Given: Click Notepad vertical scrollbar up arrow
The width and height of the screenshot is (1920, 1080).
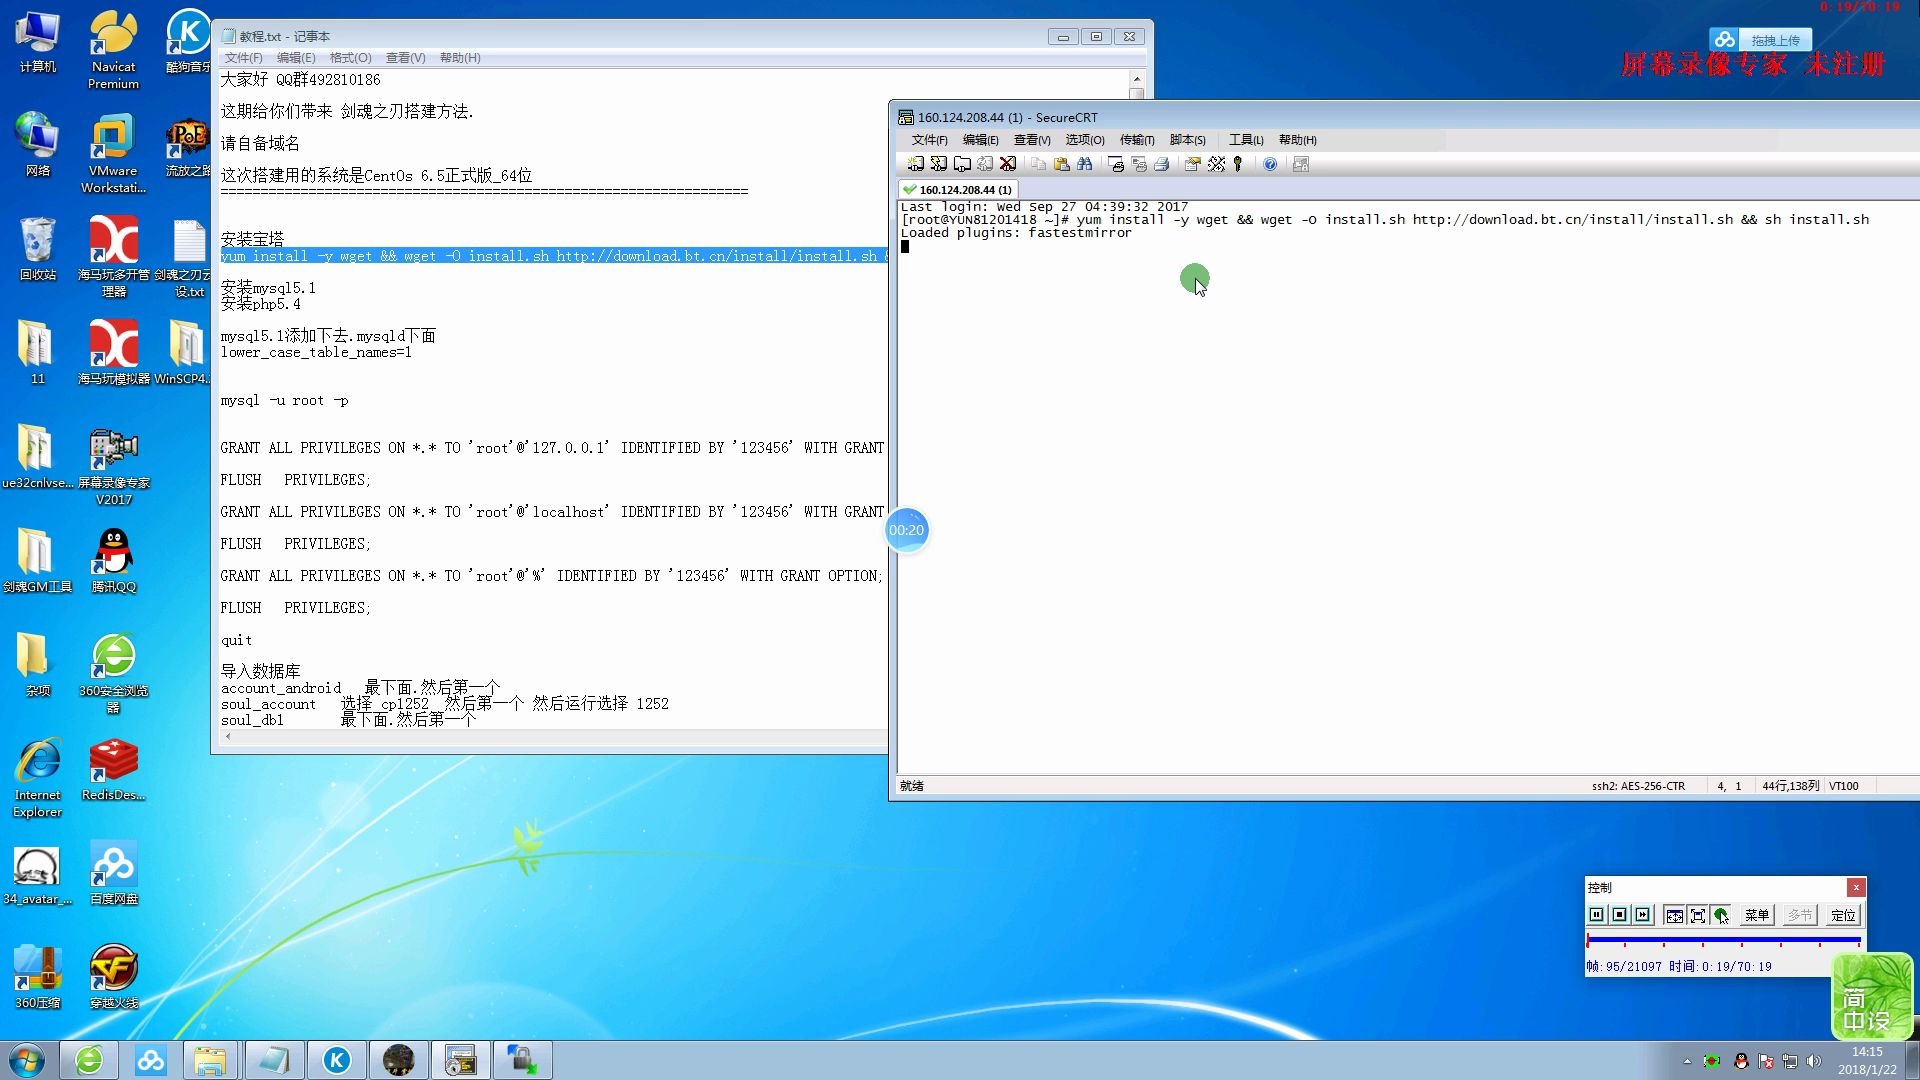Looking at the screenshot, I should [1136, 79].
